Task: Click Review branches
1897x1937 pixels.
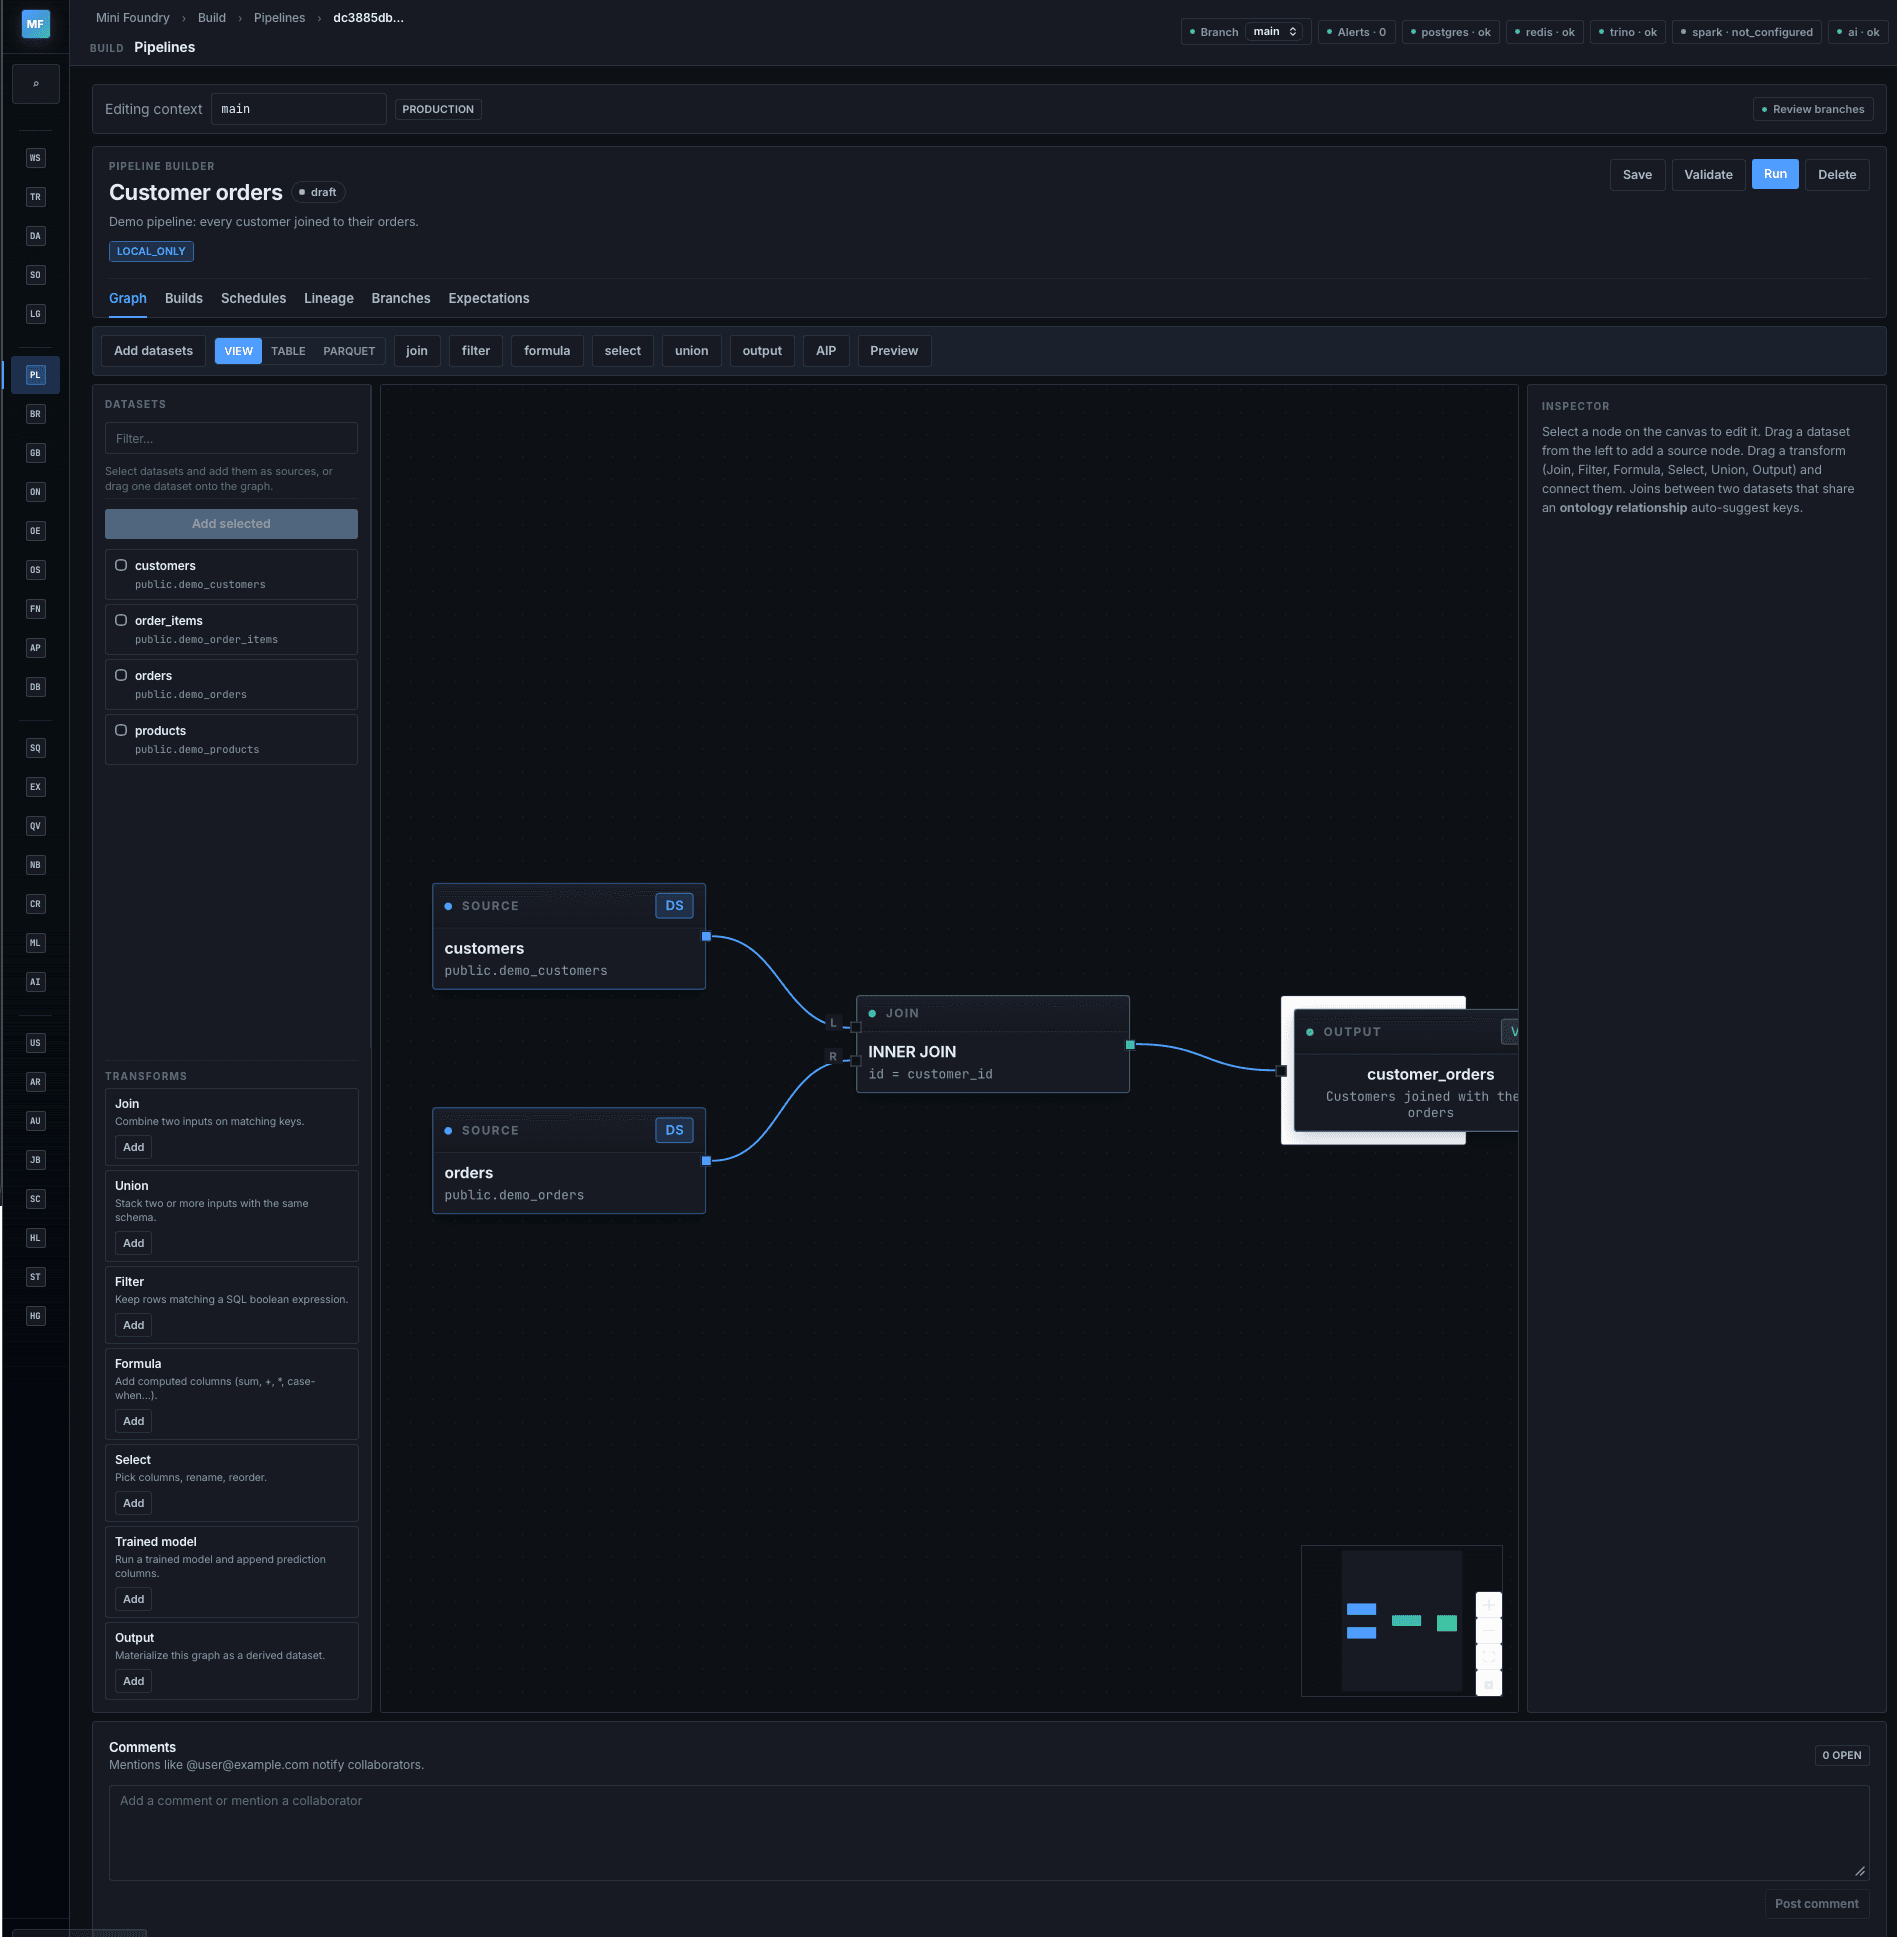Action: (x=1813, y=109)
